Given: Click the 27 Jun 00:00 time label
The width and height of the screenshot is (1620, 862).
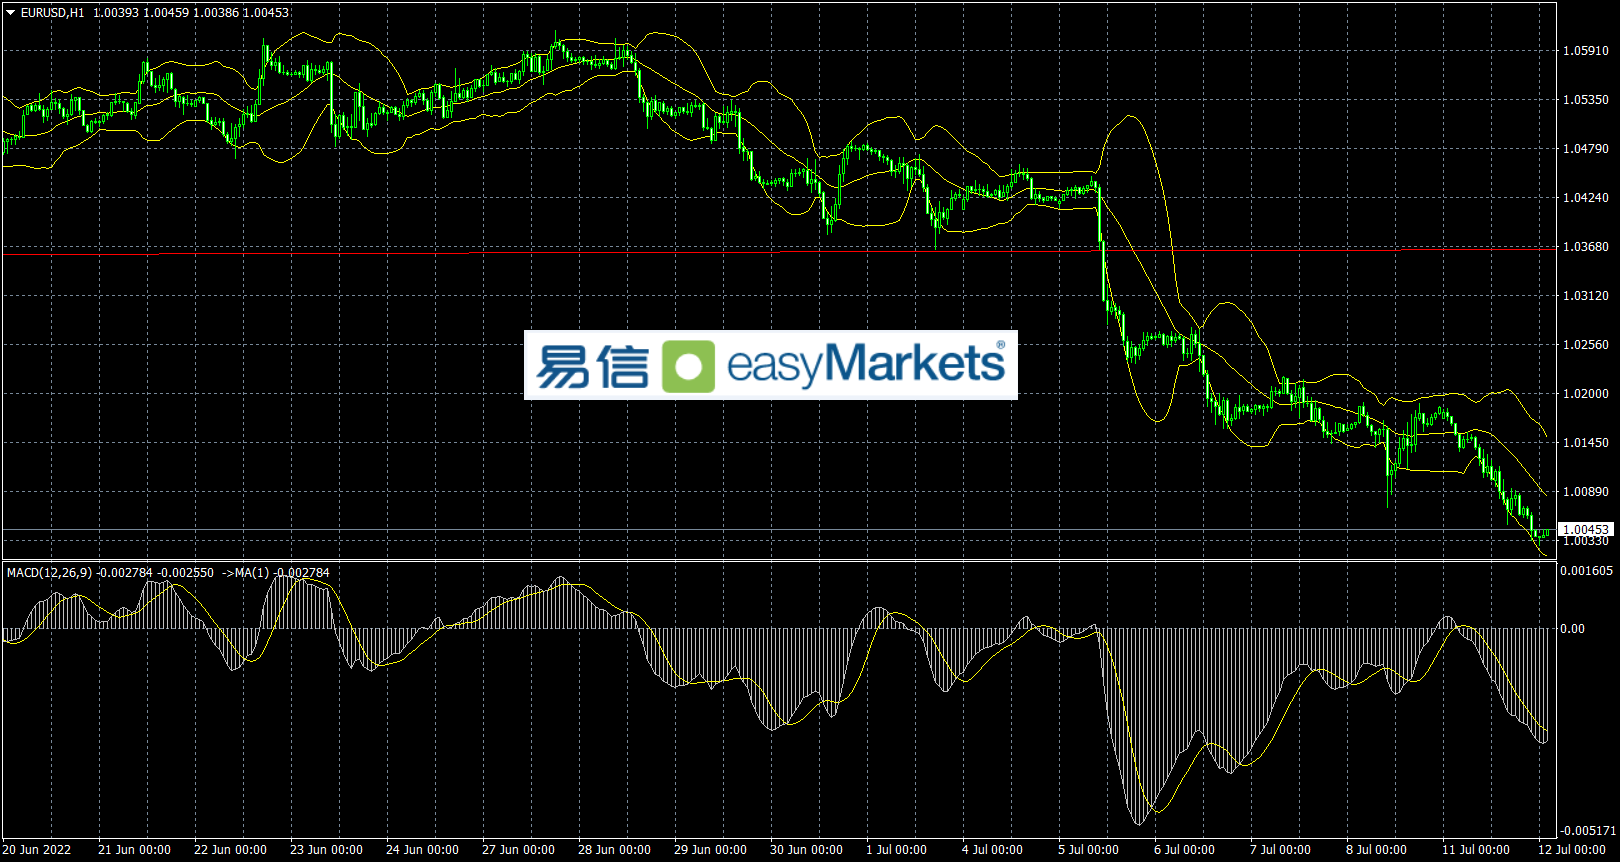Looking at the screenshot, I should (x=518, y=850).
